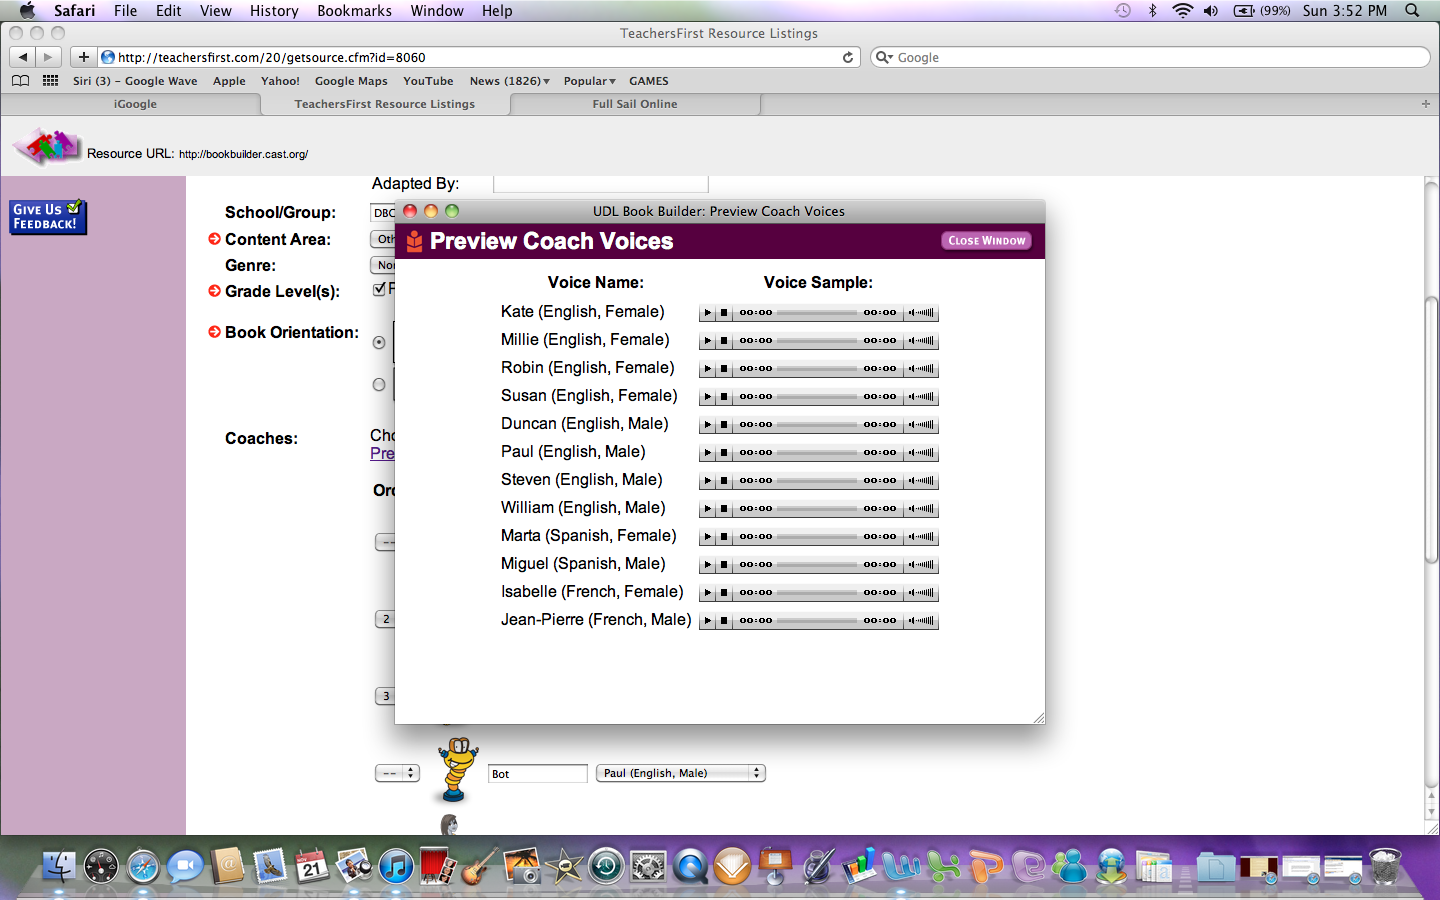
Task: Open the order dropdown beside the Bot coach
Action: coord(397,773)
